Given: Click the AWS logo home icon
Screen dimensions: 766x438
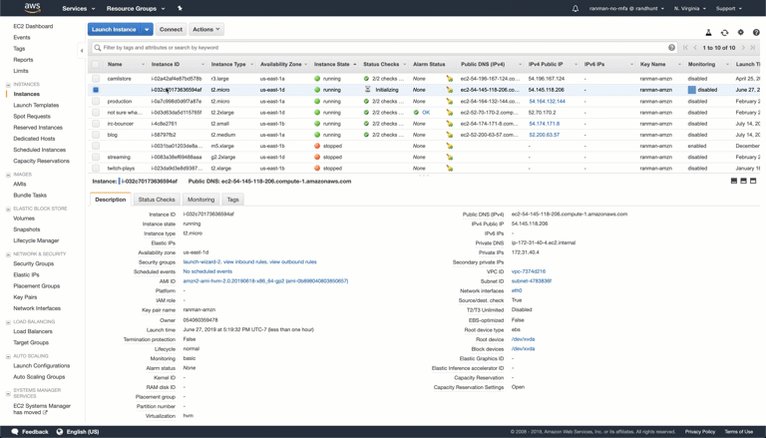Looking at the screenshot, I should (x=32, y=8).
